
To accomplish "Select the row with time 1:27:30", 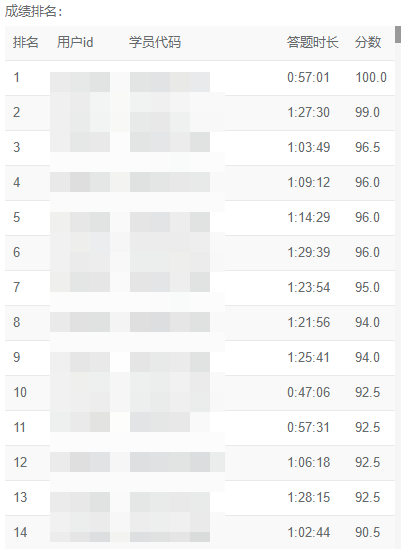I will (200, 113).
